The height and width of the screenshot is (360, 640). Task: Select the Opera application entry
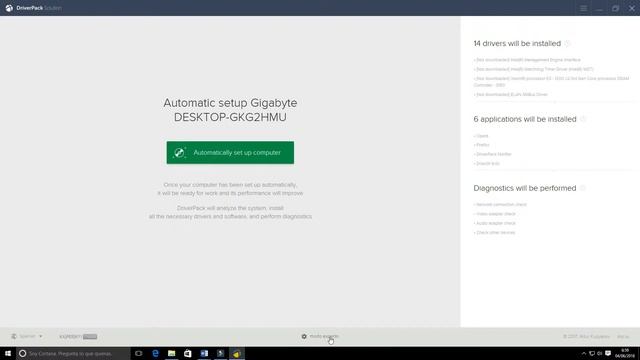tap(481, 136)
